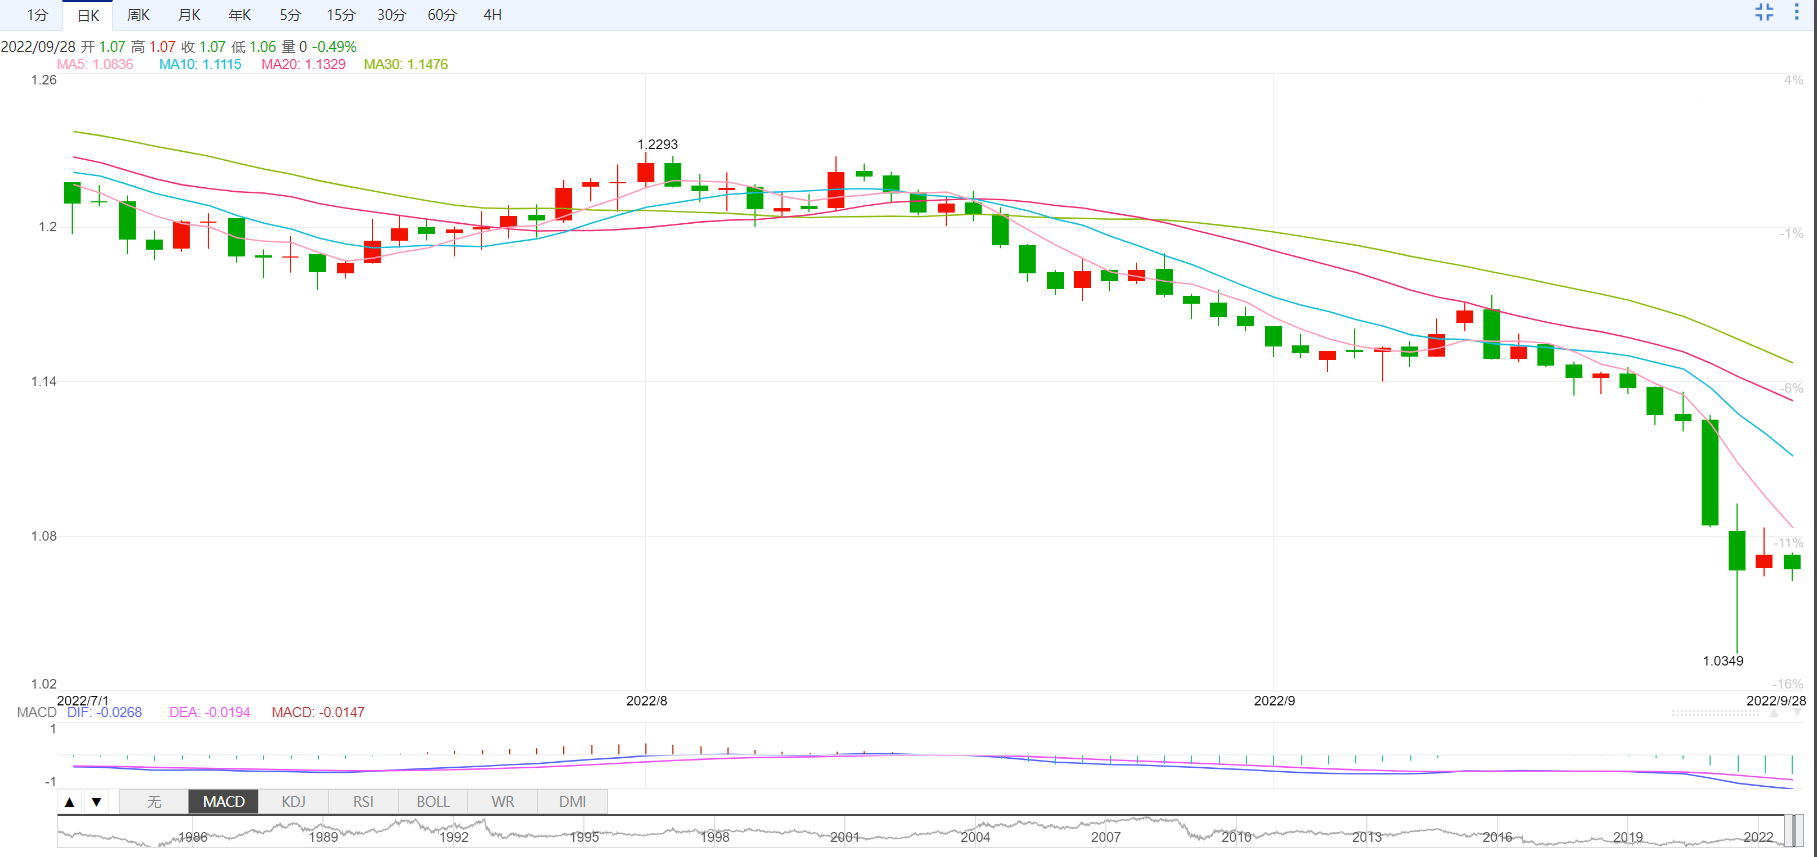The height and width of the screenshot is (857, 1817).
Task: Click the DIF: -0.0268 value
Action: pyautogui.click(x=105, y=712)
